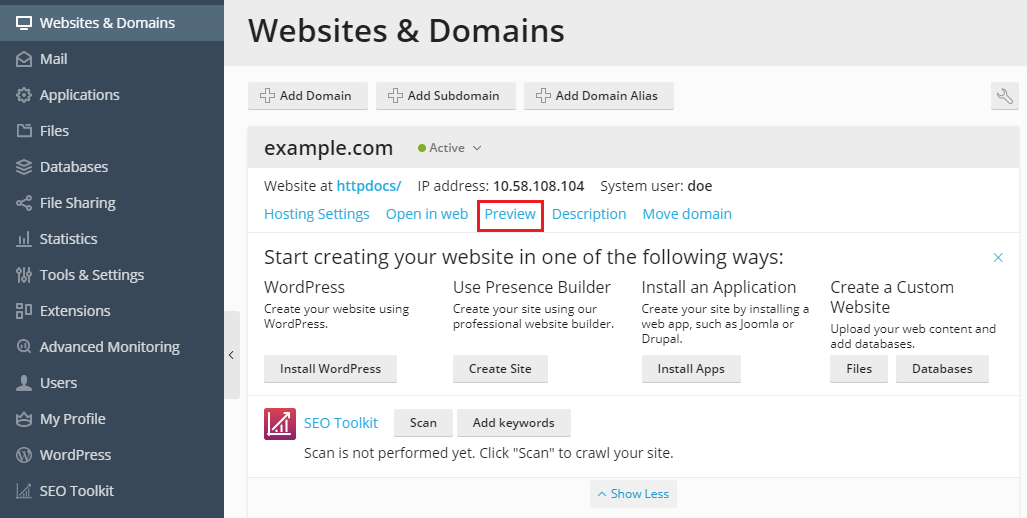Go to File Sharing in sidebar
This screenshot has width=1027, height=518.
112,203
